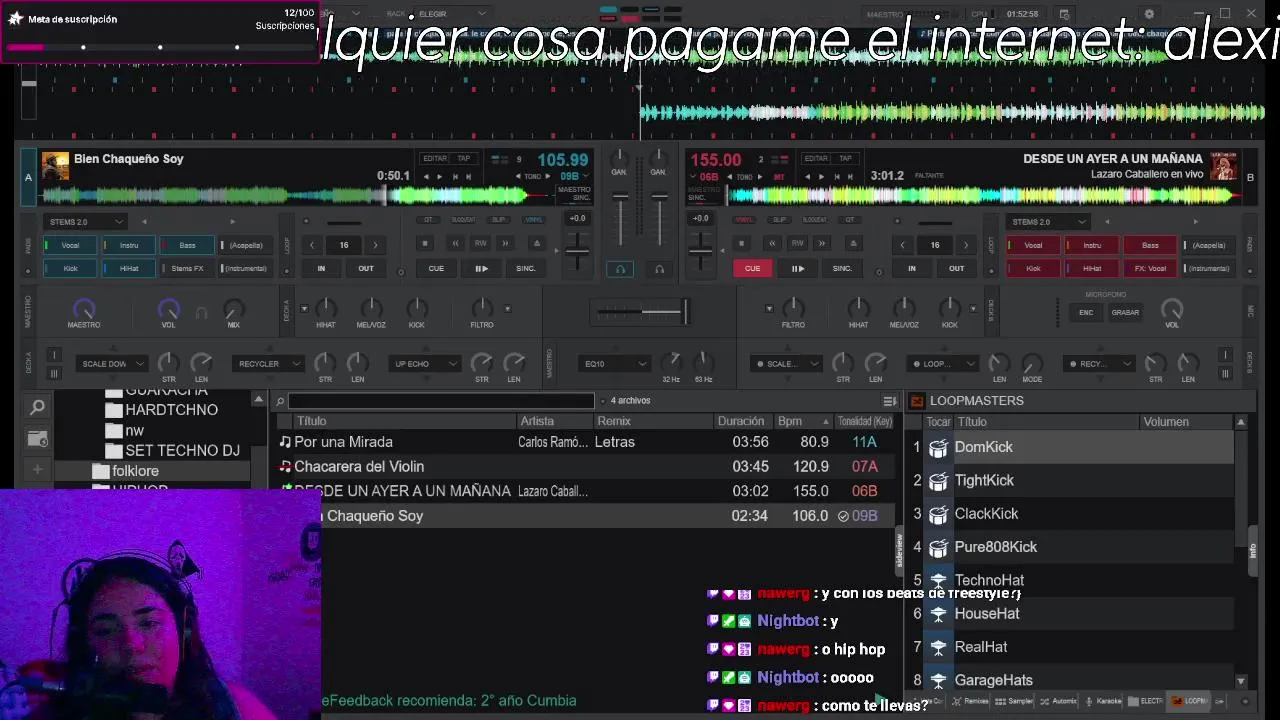Click deck A rewind double-arrow icon

point(455,243)
